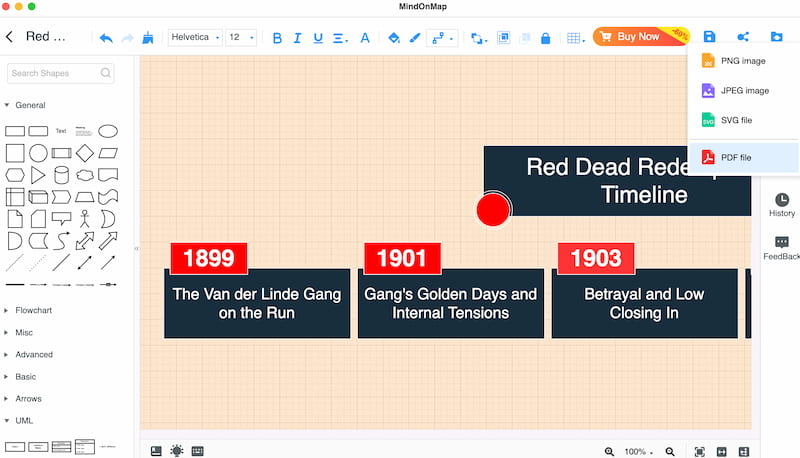This screenshot has height=458, width=800.
Task: Select the font color A tool
Action: [x=365, y=38]
